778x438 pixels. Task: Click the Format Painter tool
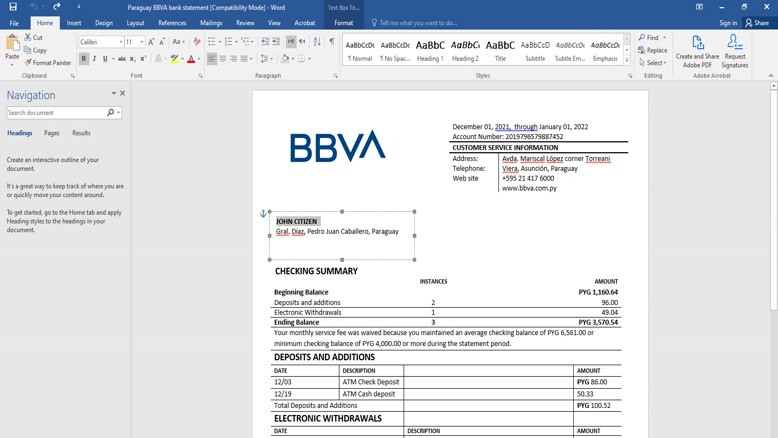[48, 63]
